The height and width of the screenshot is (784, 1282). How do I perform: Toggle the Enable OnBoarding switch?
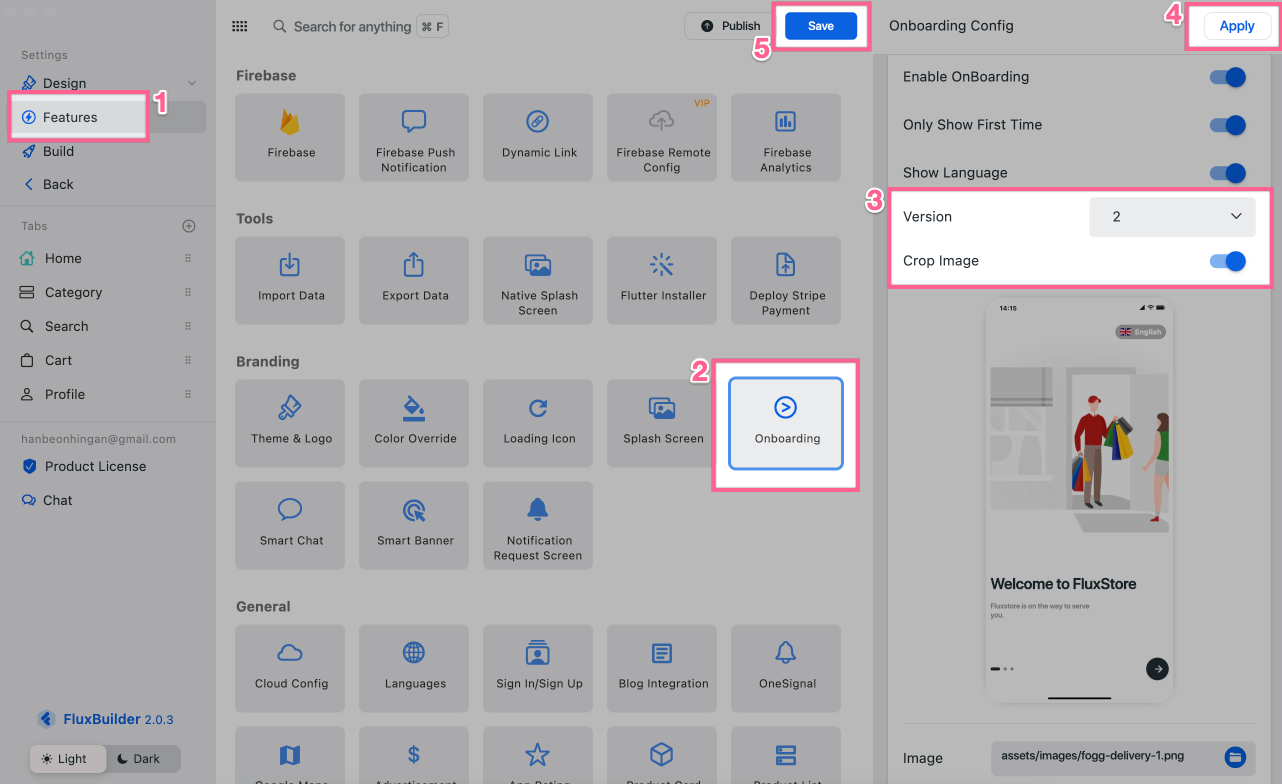point(1227,77)
